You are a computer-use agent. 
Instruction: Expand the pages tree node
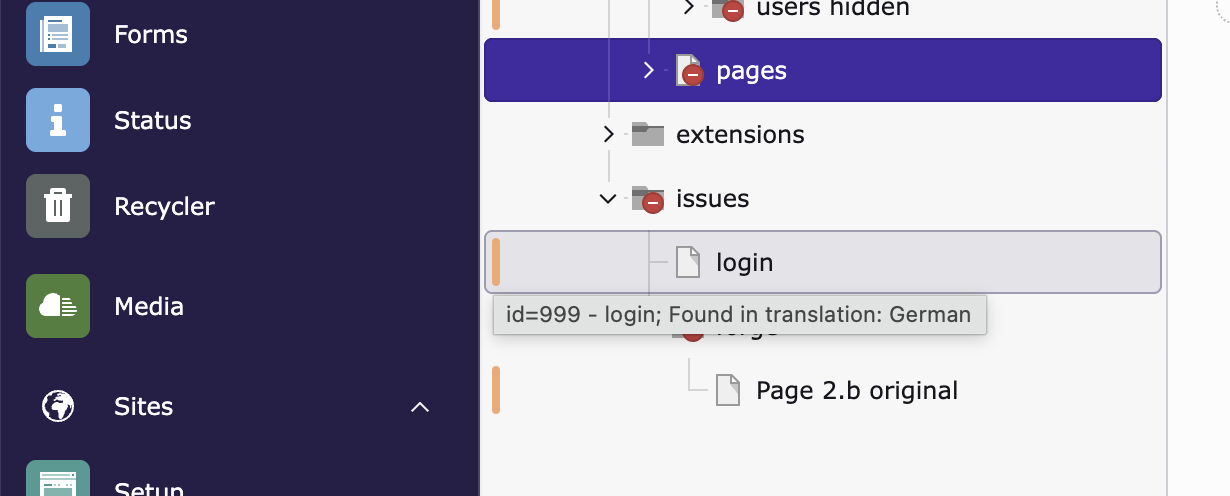coord(648,71)
